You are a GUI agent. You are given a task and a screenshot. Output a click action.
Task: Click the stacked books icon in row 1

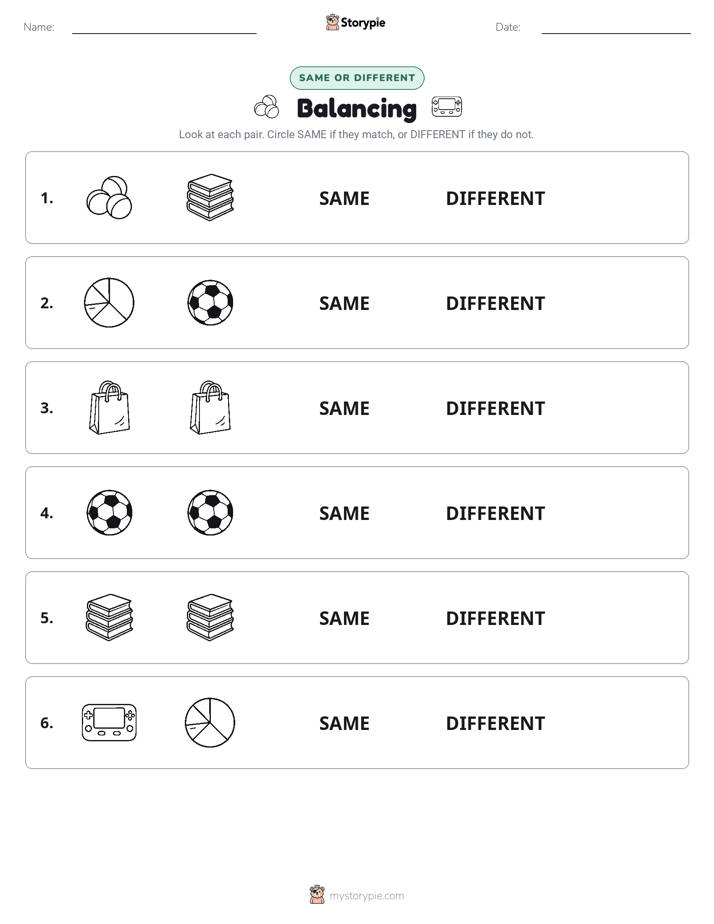pos(210,197)
